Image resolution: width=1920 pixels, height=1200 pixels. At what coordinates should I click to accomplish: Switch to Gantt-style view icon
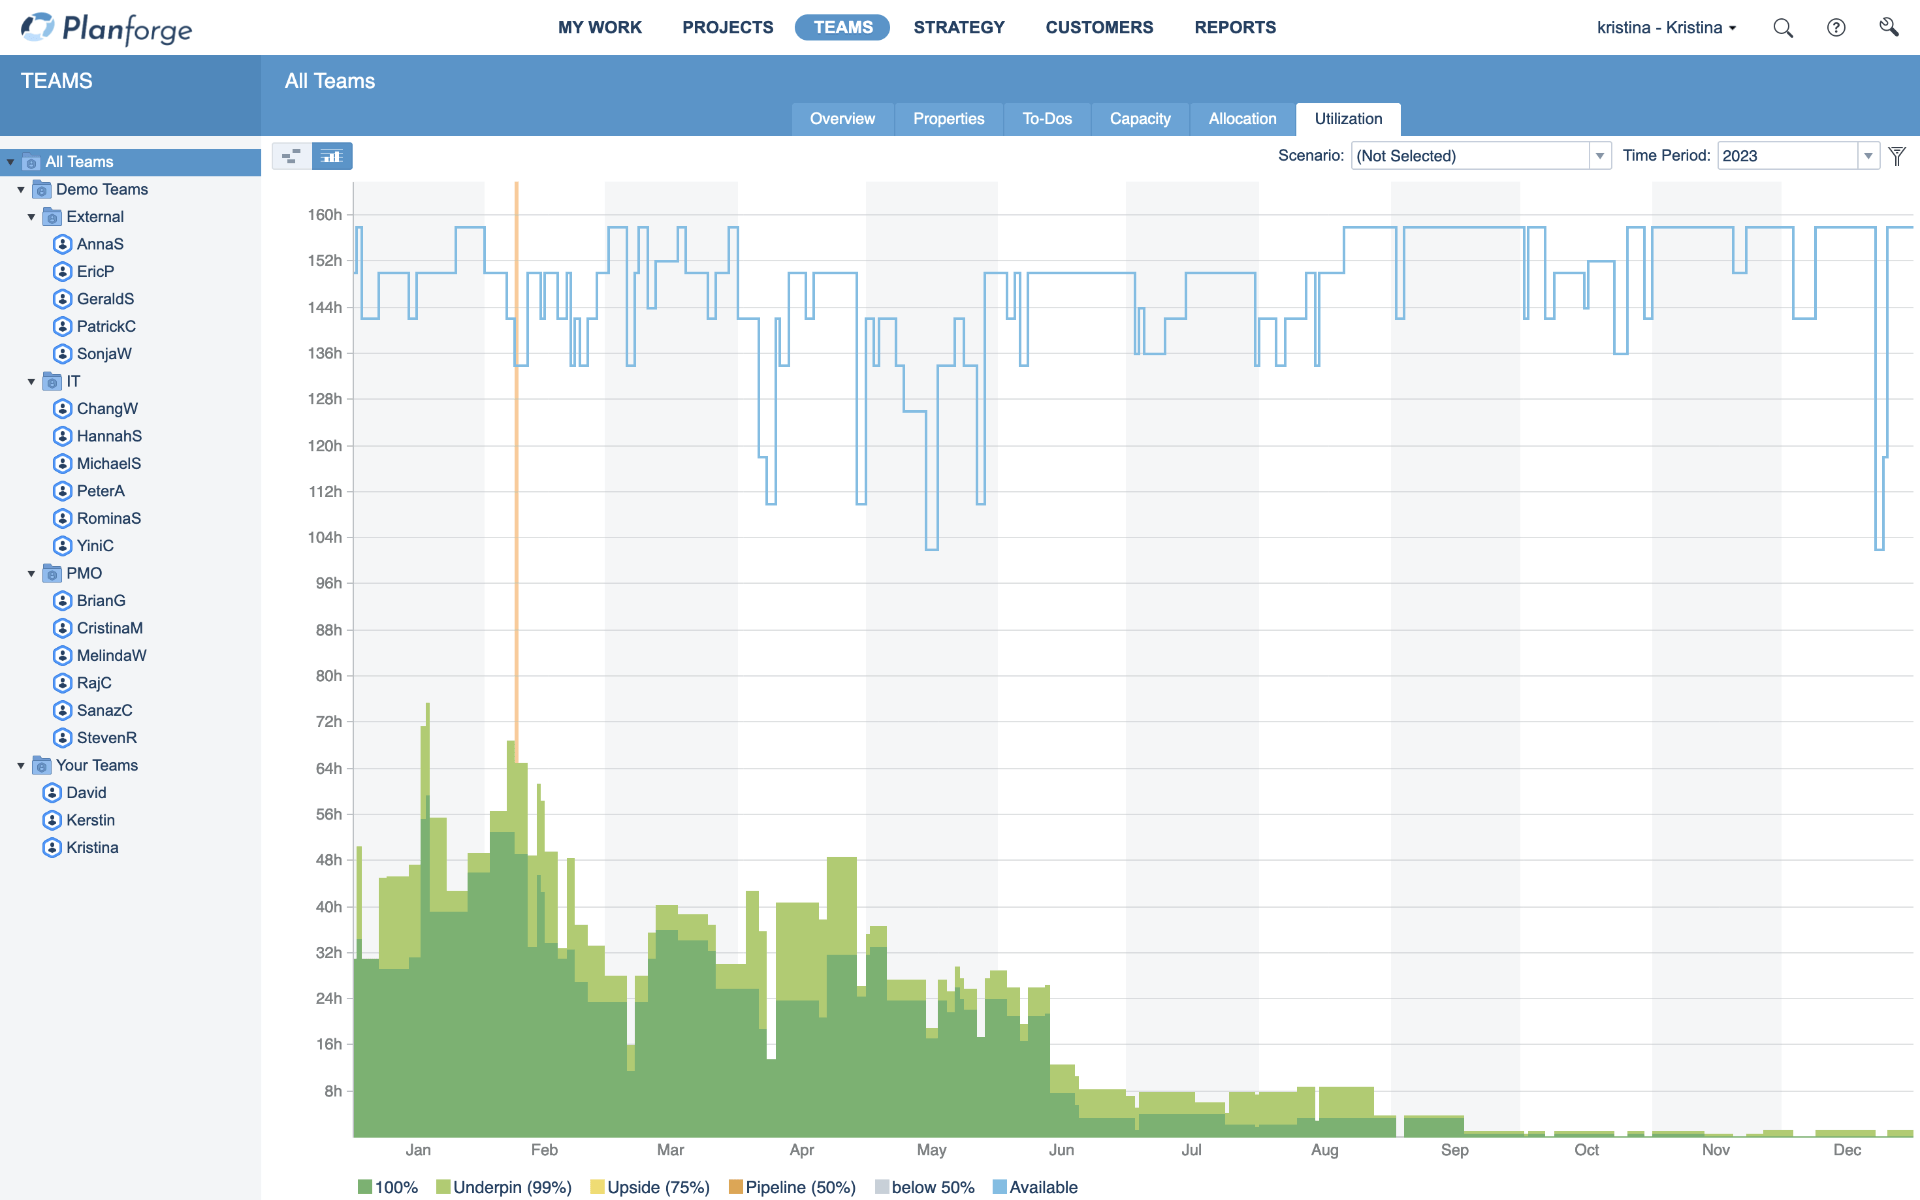click(291, 156)
